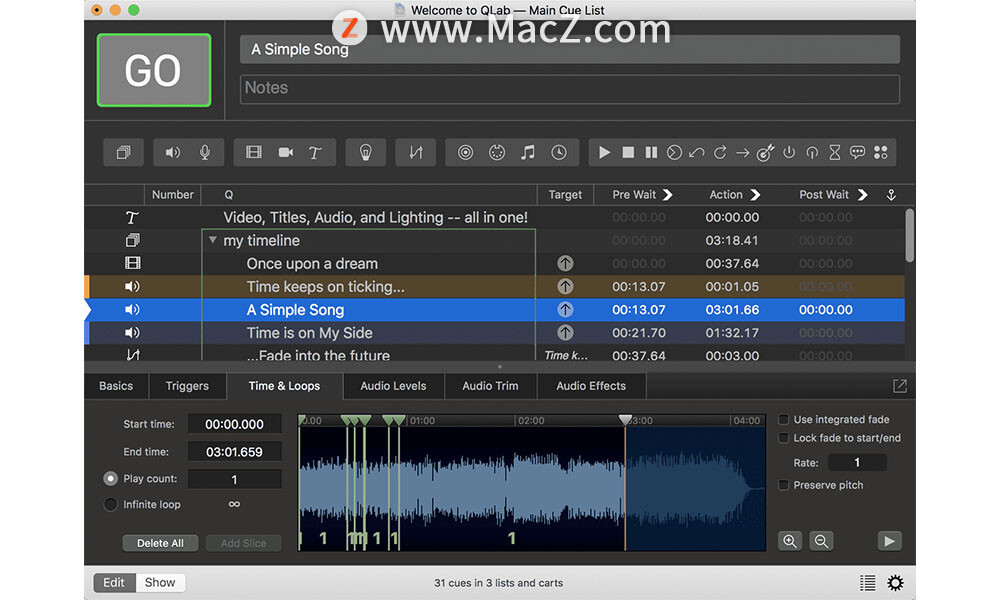The width and height of the screenshot is (1000, 600).
Task: Add a Devamp cue with the clockwise arrow icon
Action: coord(720,152)
